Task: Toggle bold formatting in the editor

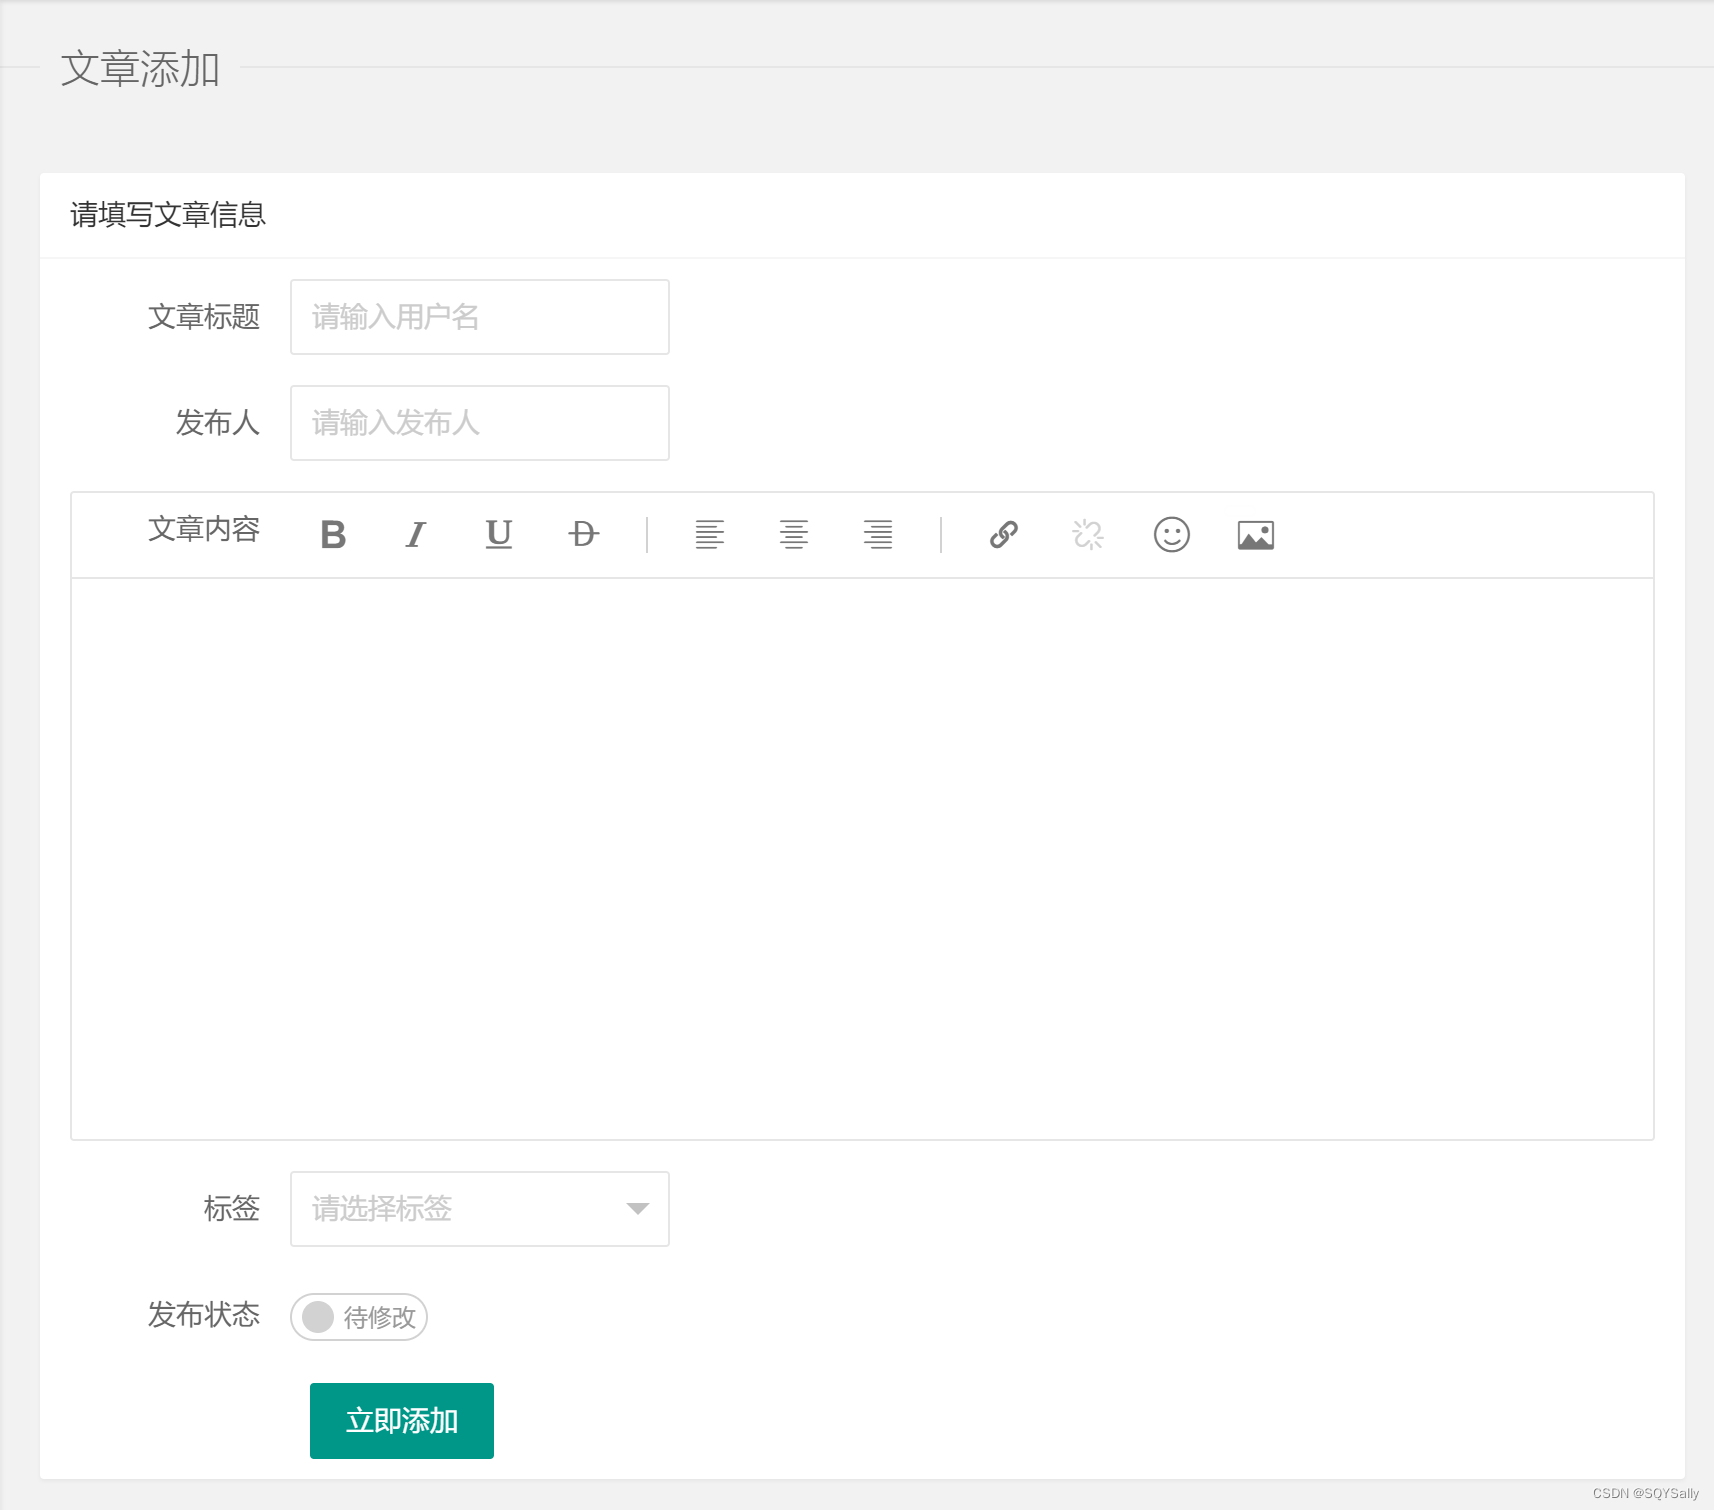Action: (x=334, y=535)
